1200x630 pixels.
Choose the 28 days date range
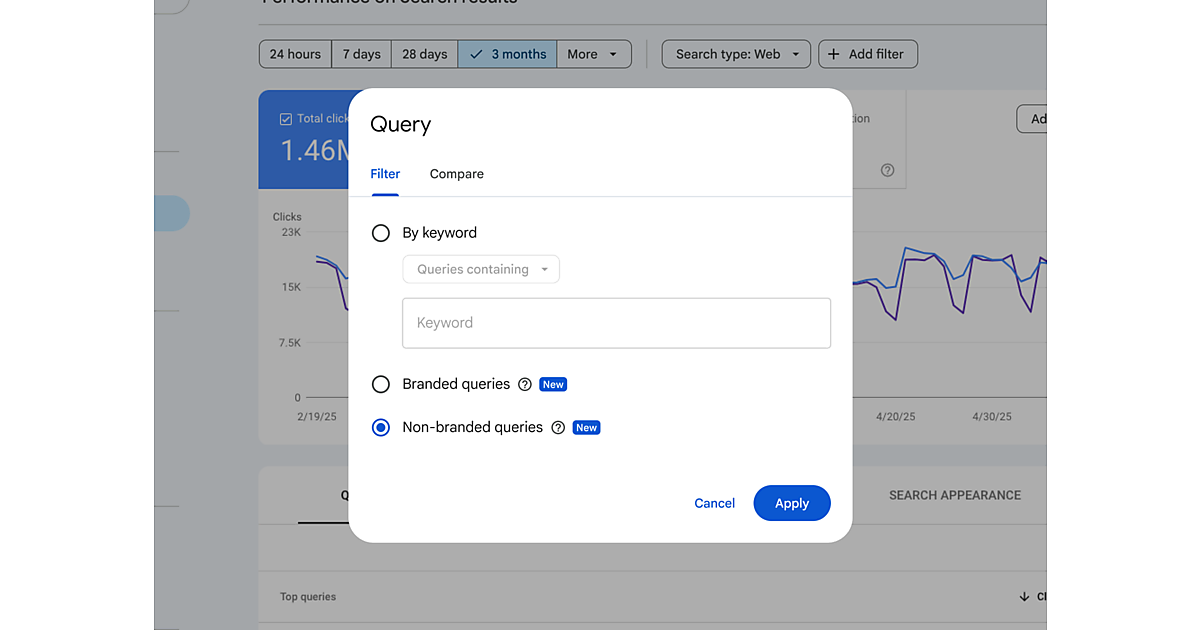click(424, 54)
